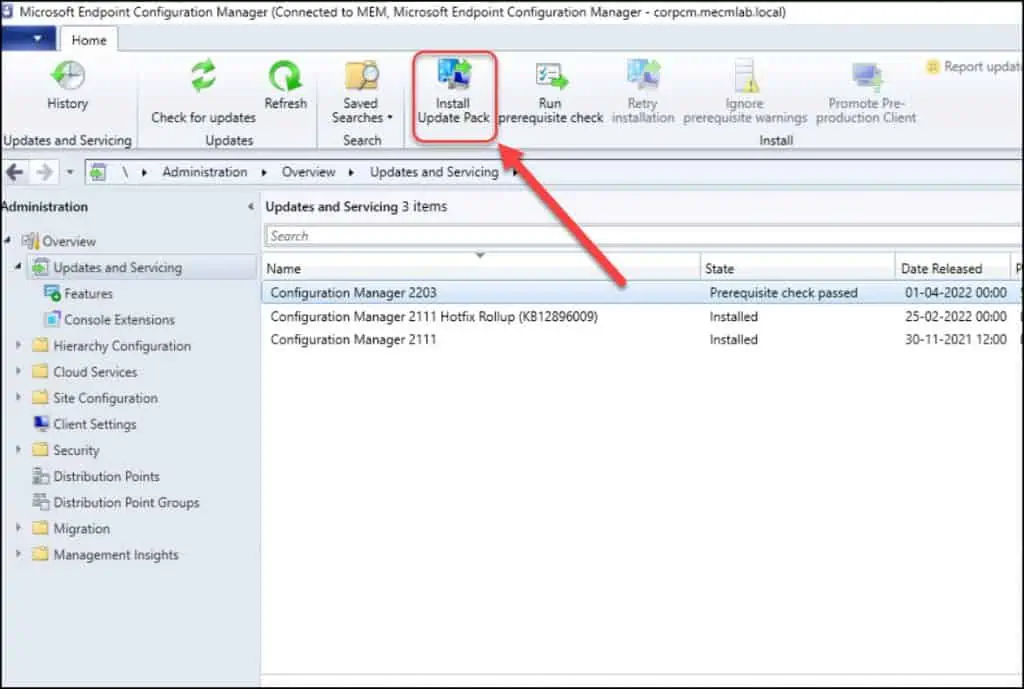Expand Security node arrow
The width and height of the screenshot is (1024, 689).
click(18, 449)
